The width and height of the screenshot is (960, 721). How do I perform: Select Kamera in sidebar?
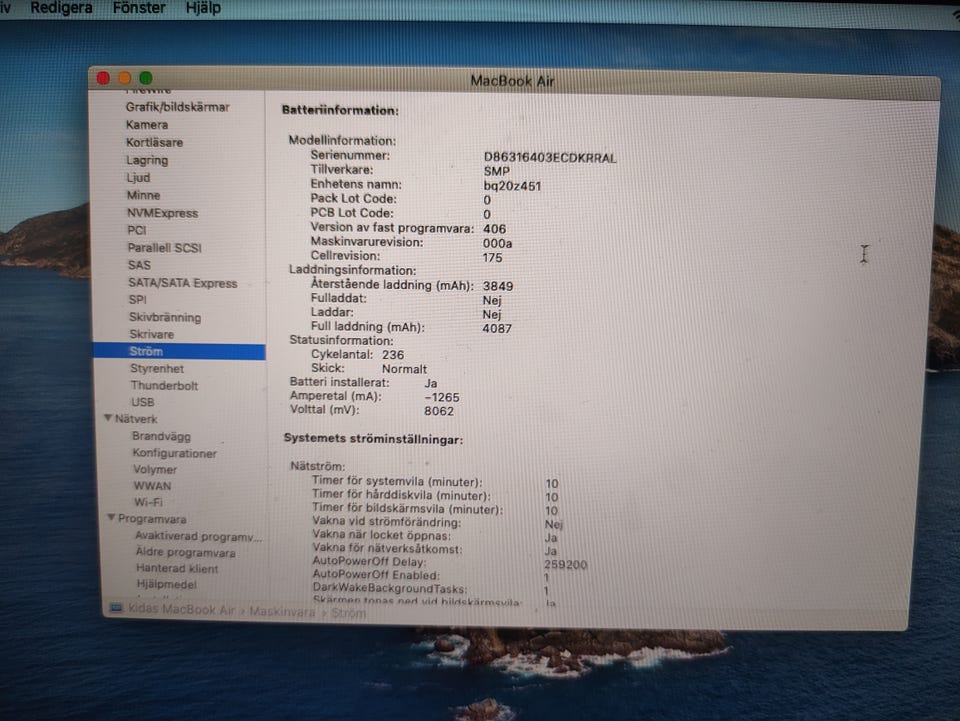[147, 125]
